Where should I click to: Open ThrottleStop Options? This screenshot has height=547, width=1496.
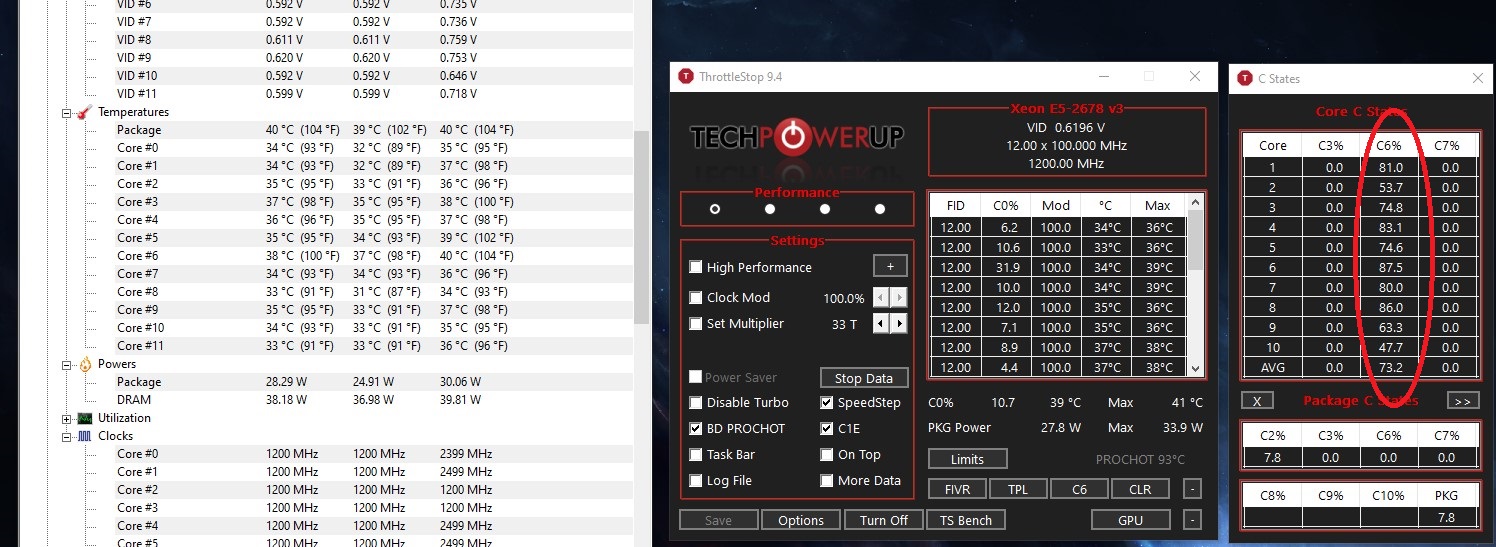click(x=801, y=520)
